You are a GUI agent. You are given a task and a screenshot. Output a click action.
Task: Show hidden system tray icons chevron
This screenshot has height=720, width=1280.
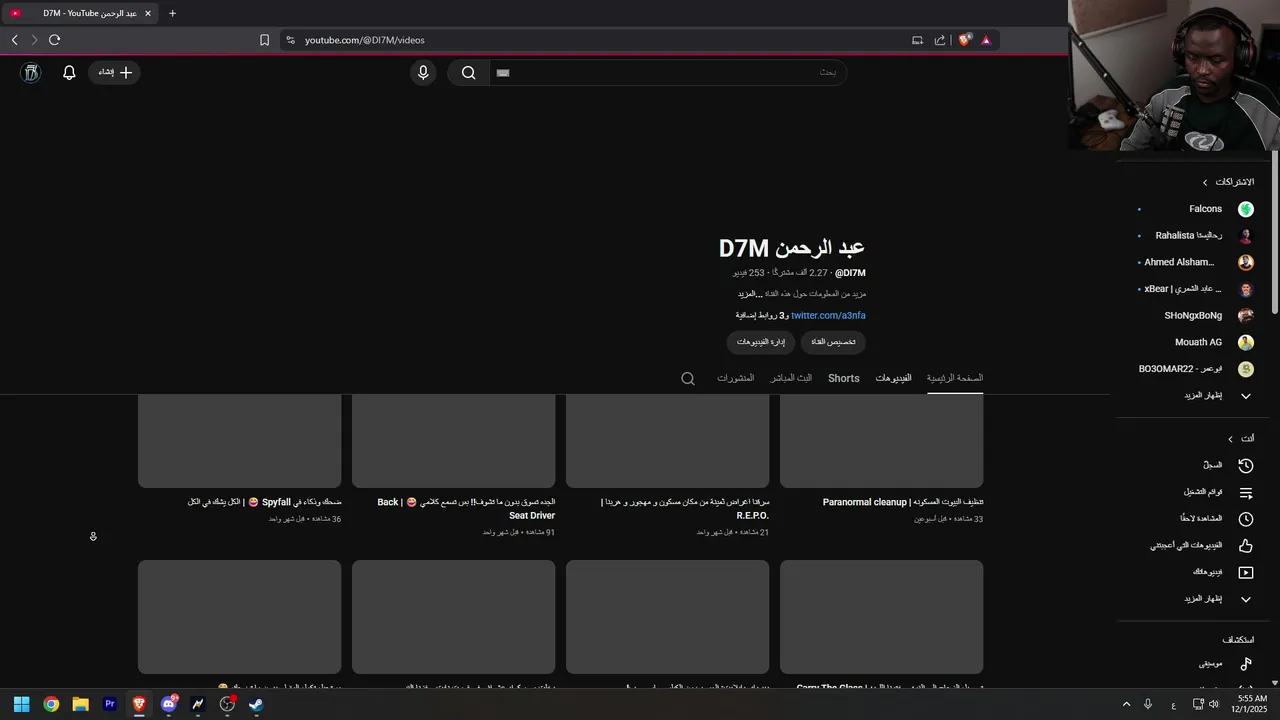pyautogui.click(x=1126, y=704)
